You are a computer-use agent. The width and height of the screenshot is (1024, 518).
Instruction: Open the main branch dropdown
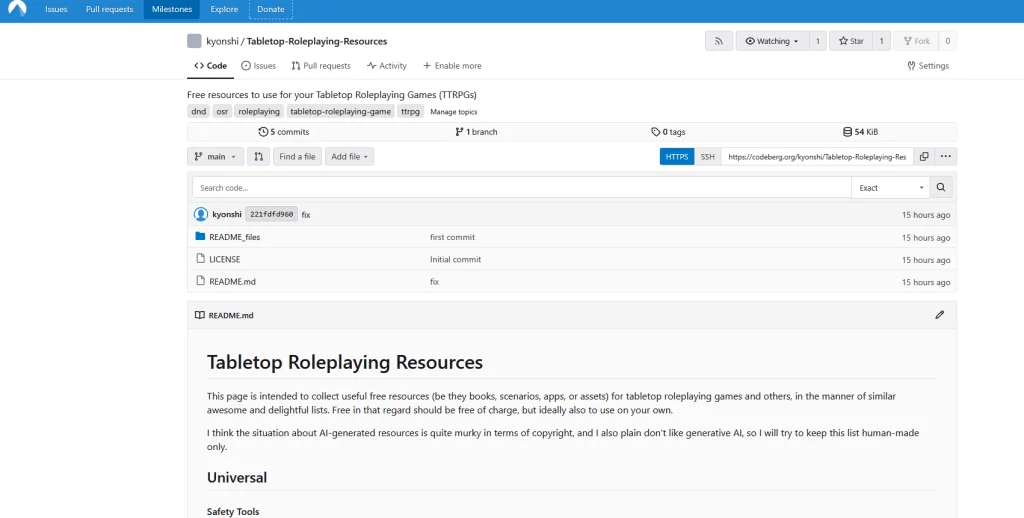pyautogui.click(x=216, y=157)
